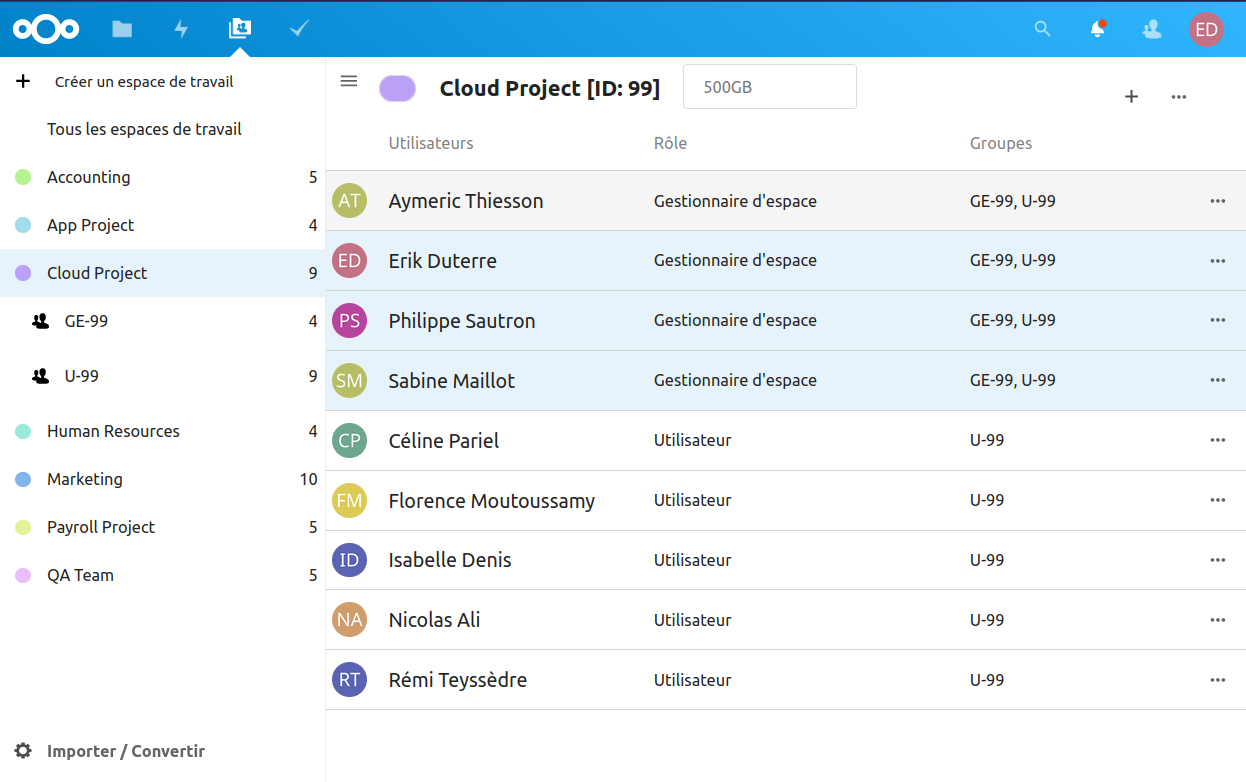Screen dimensions: 1246x782
Task: Select the Accounting workspace
Action: tap(162, 177)
